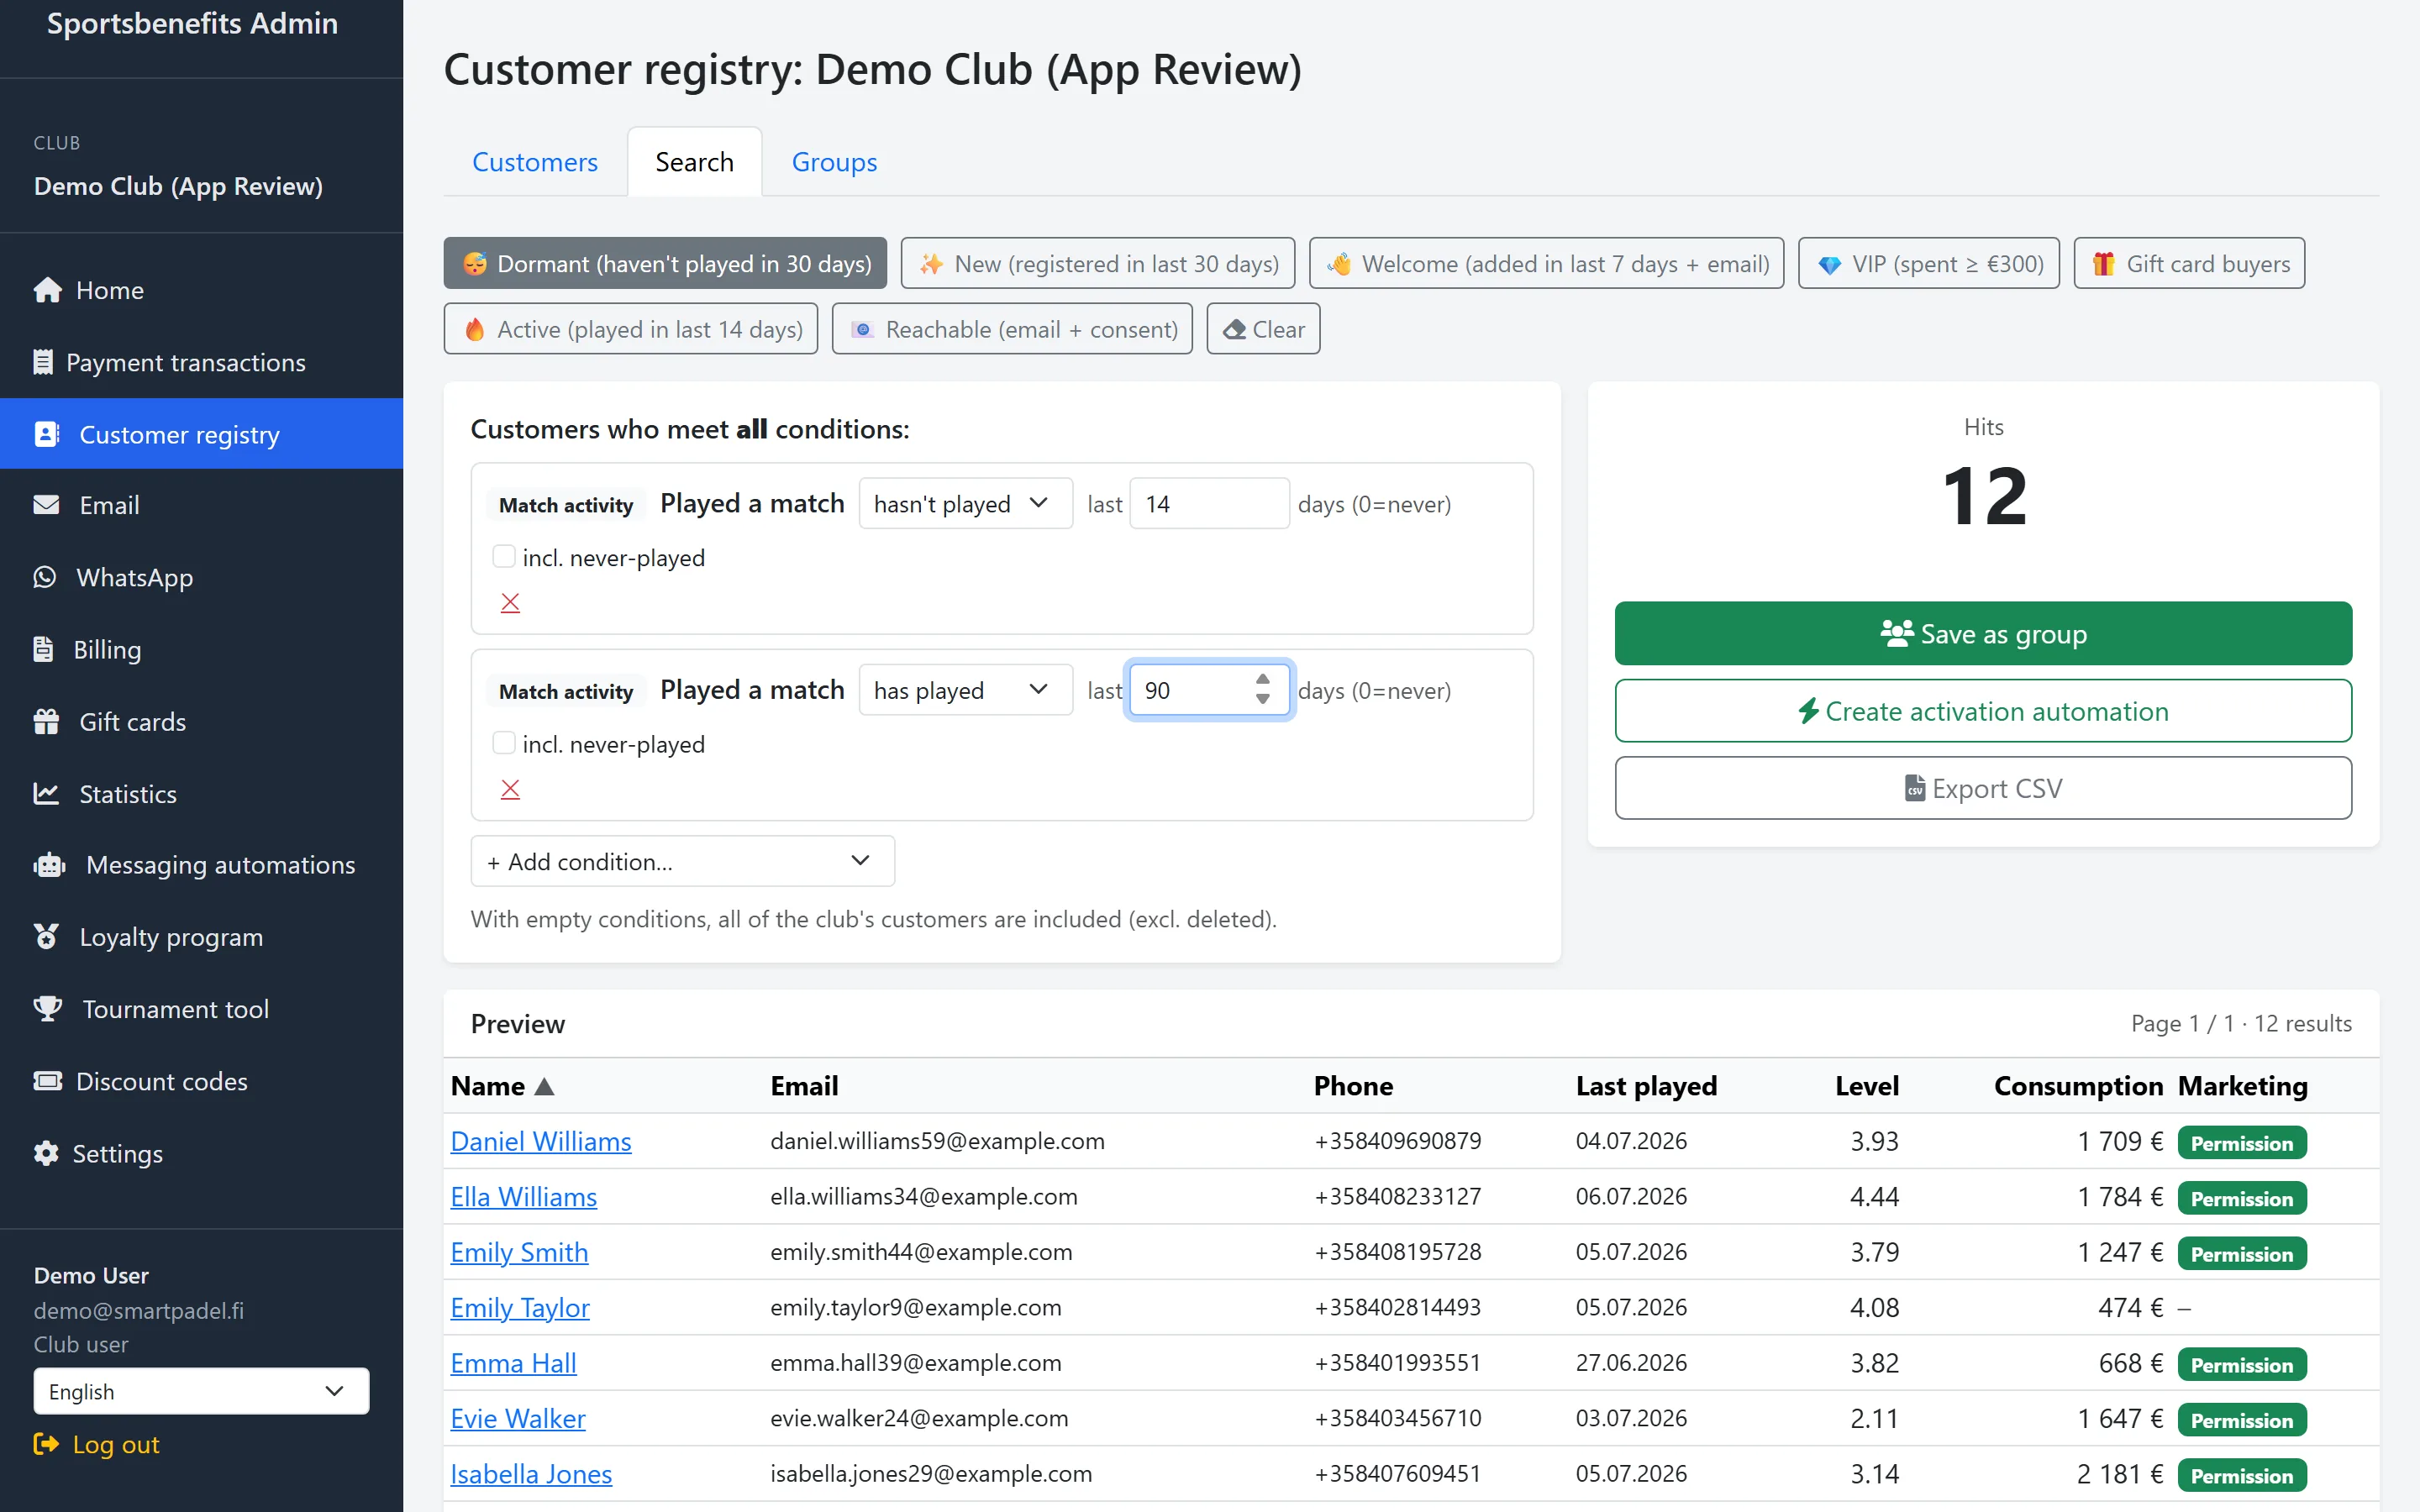Click Demo Club (App Review) club name
This screenshot has height=1512, width=2420.
tap(178, 186)
